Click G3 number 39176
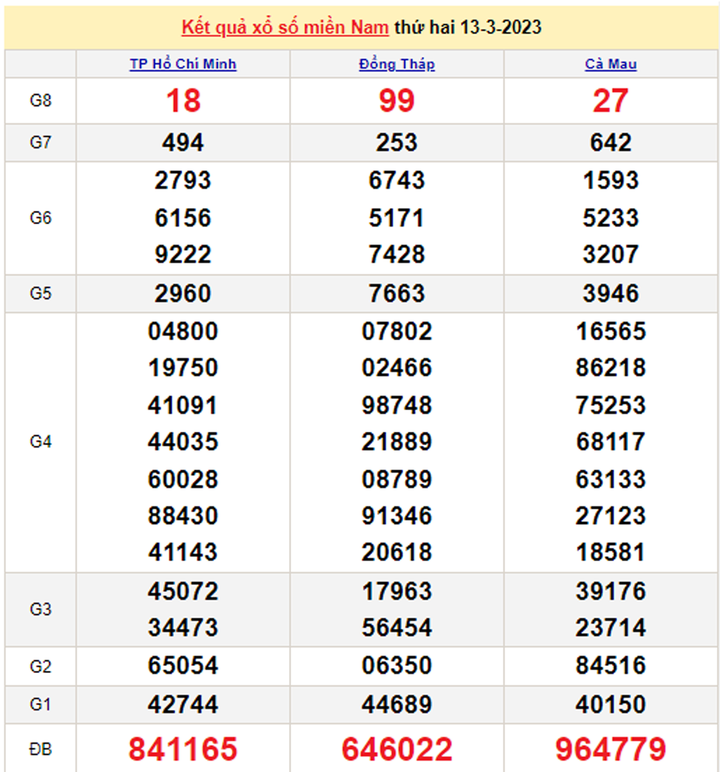 click(x=611, y=591)
